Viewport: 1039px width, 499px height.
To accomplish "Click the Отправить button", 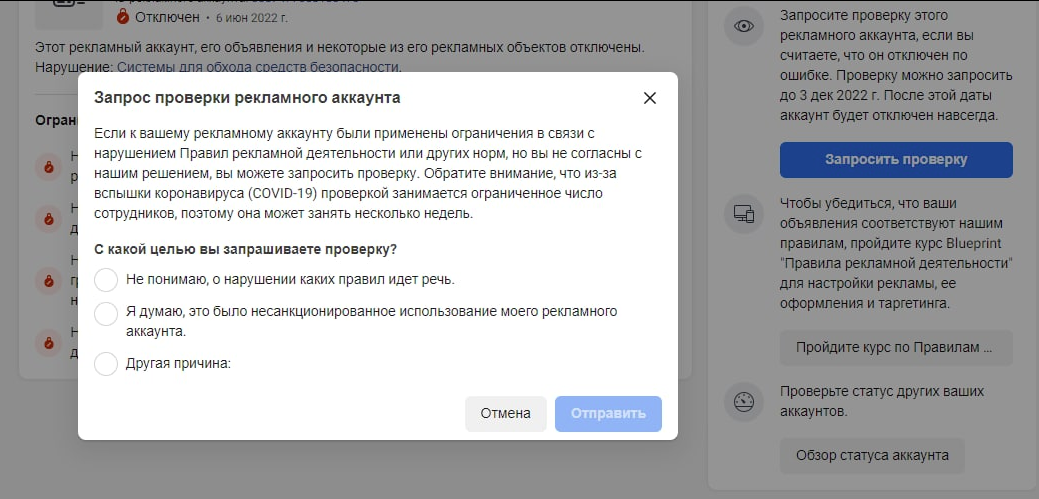I will pos(608,414).
